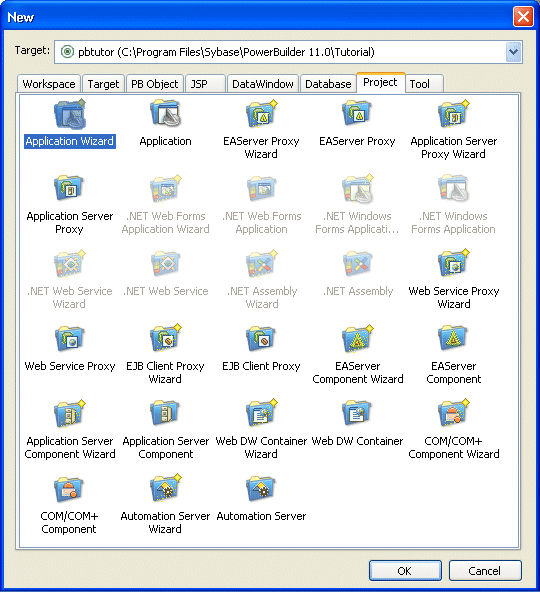Click the .NET Assembly icon
Image resolution: width=540 pixels, height=592 pixels.
[357, 263]
